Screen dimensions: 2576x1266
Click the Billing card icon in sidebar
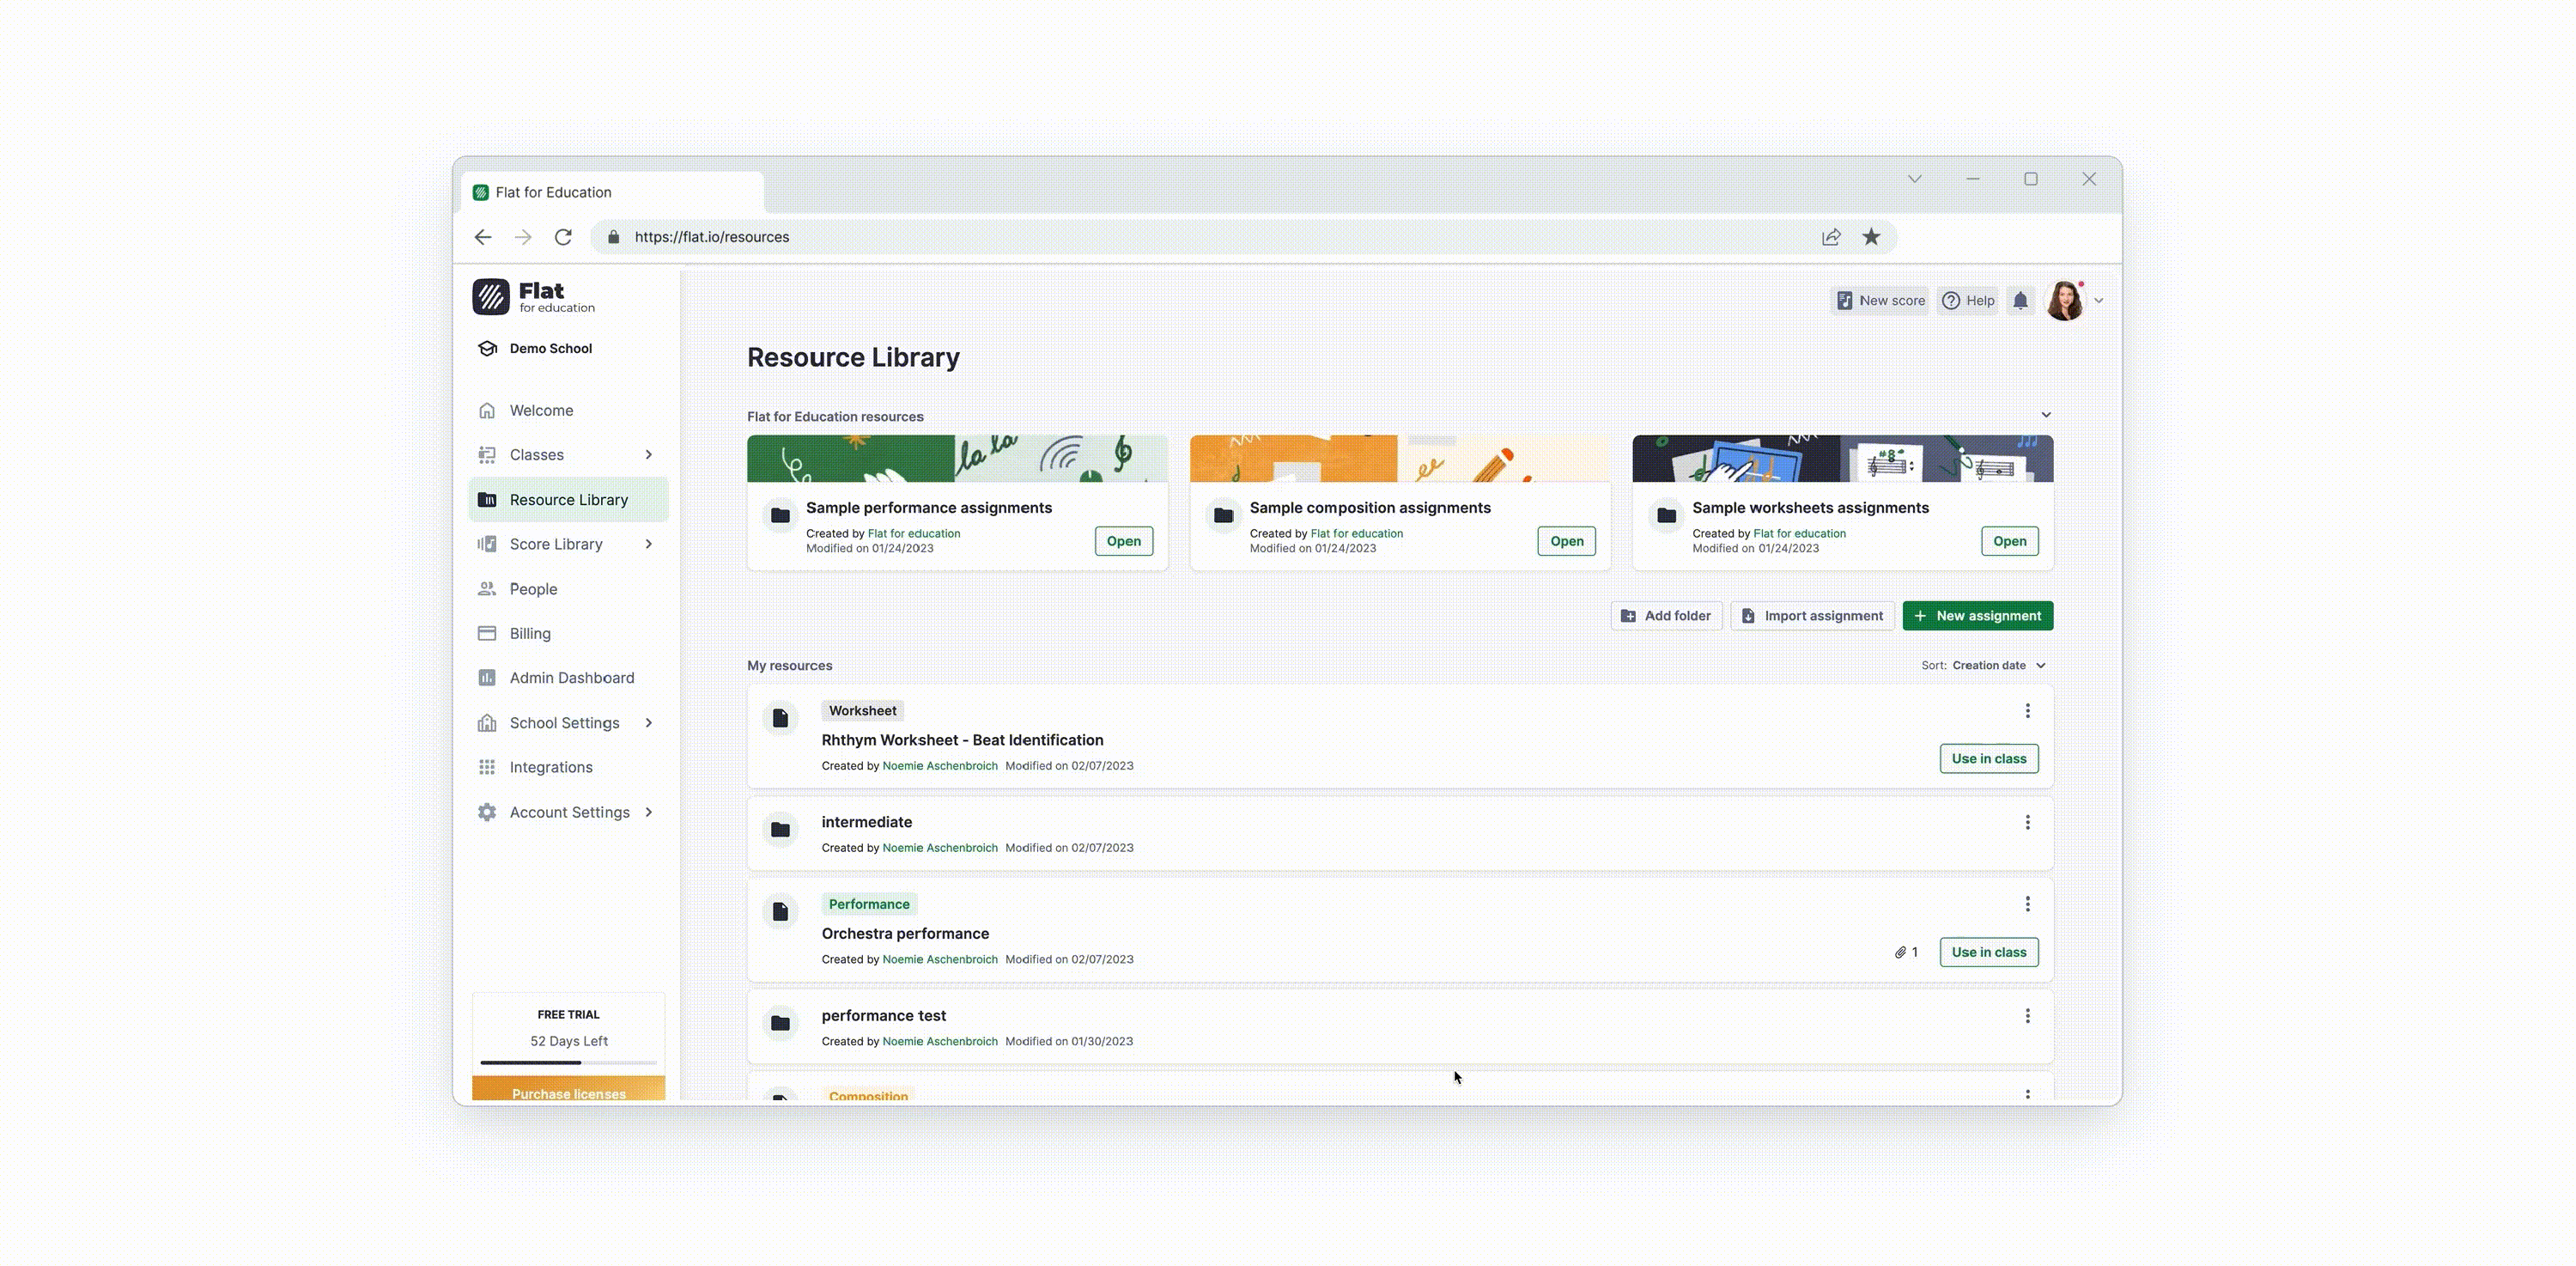(487, 633)
